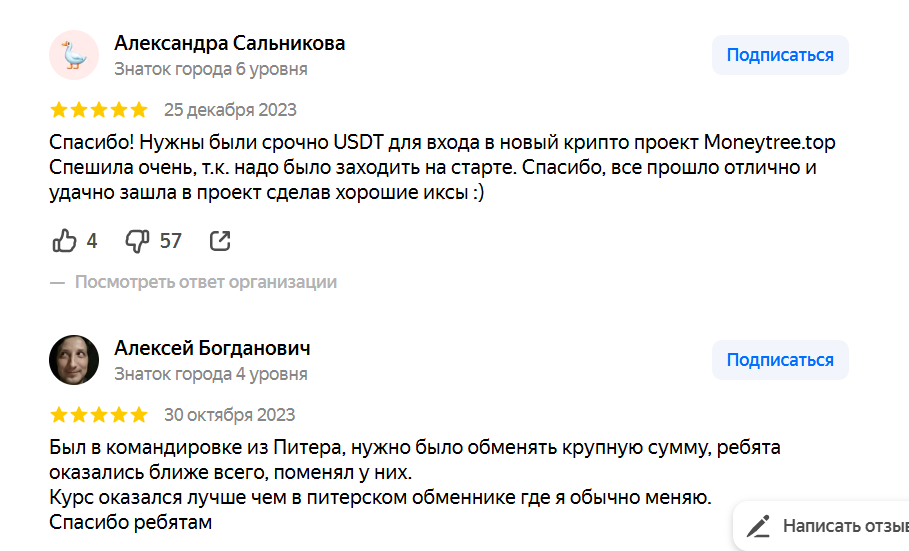Click the dislike count 57

pyautogui.click(x=171, y=241)
